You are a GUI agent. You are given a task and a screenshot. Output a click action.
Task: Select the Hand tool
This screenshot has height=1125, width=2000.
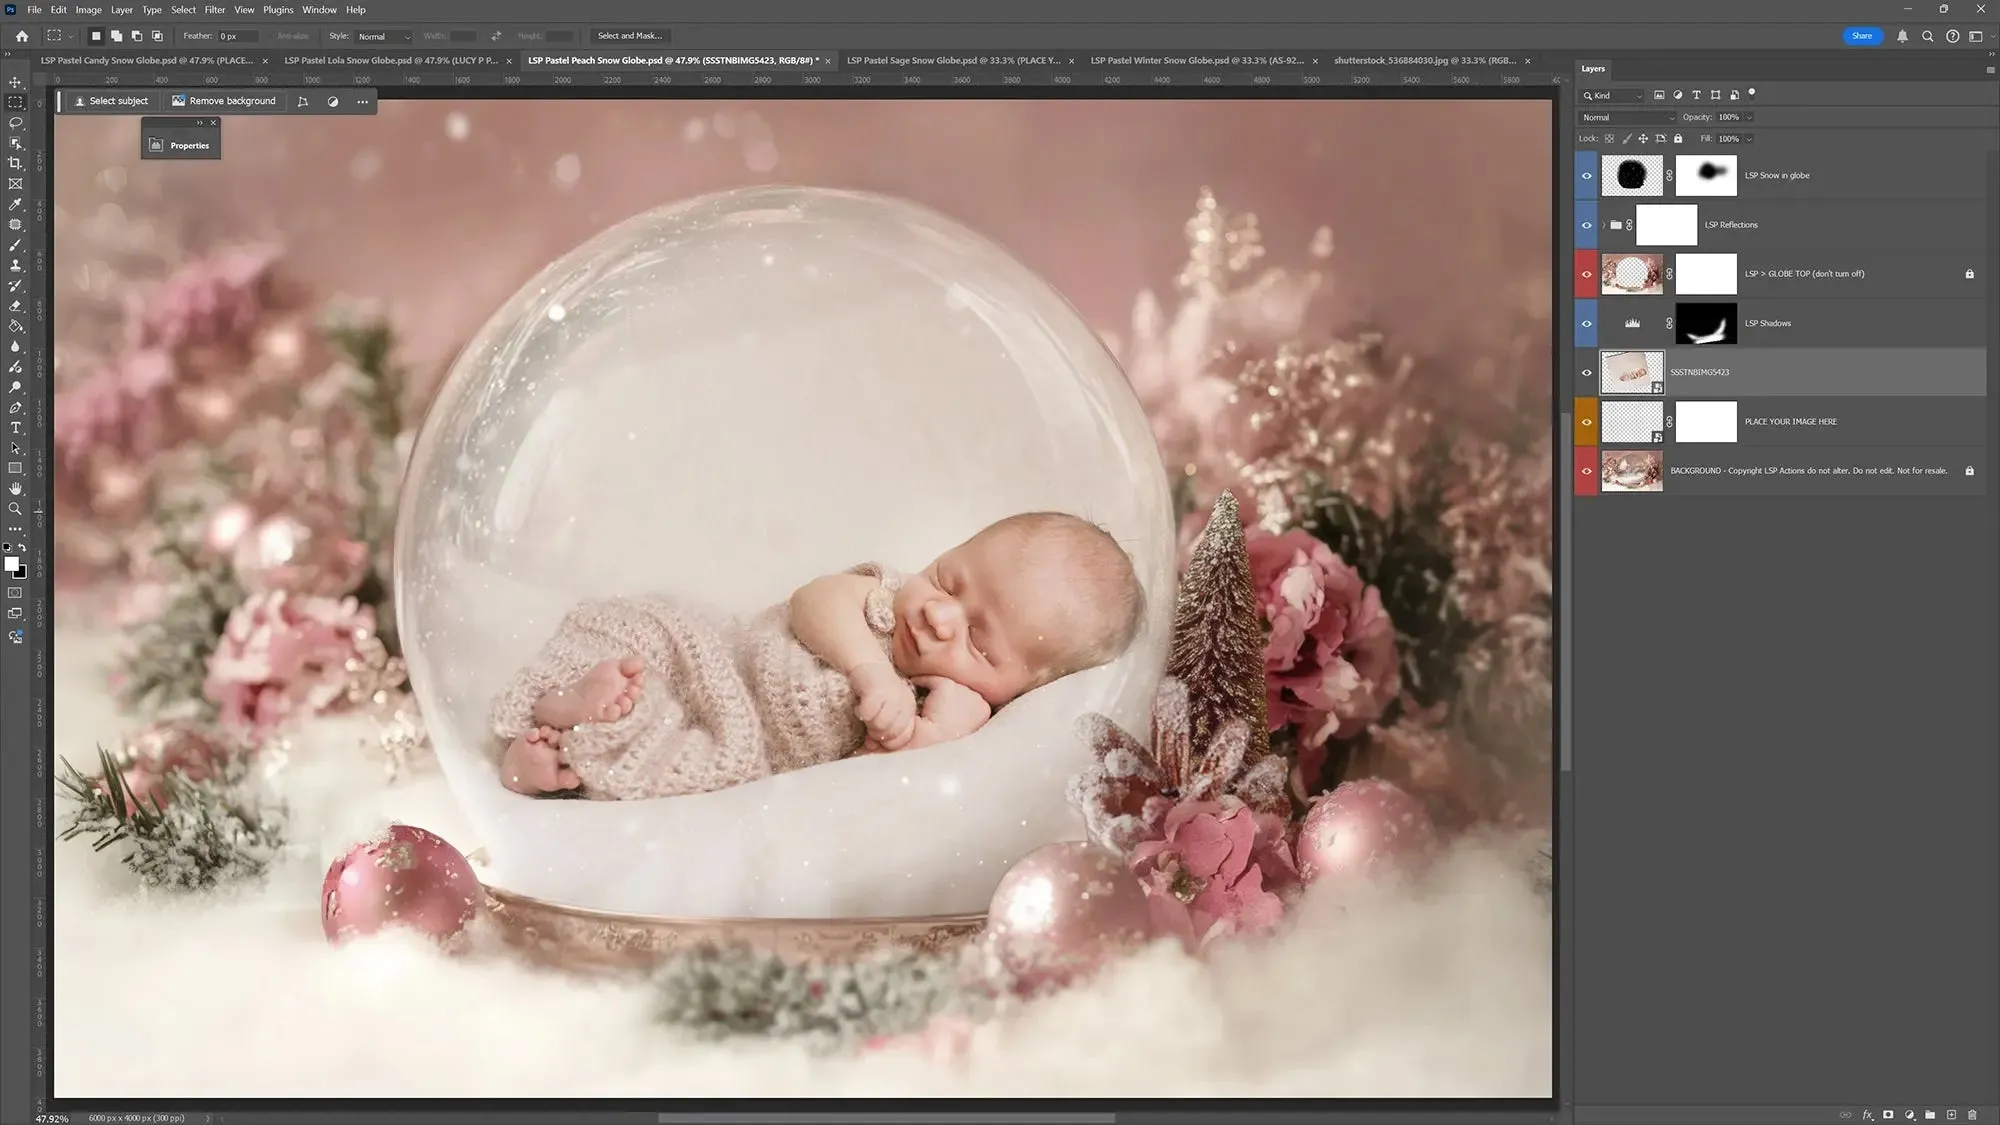15,489
